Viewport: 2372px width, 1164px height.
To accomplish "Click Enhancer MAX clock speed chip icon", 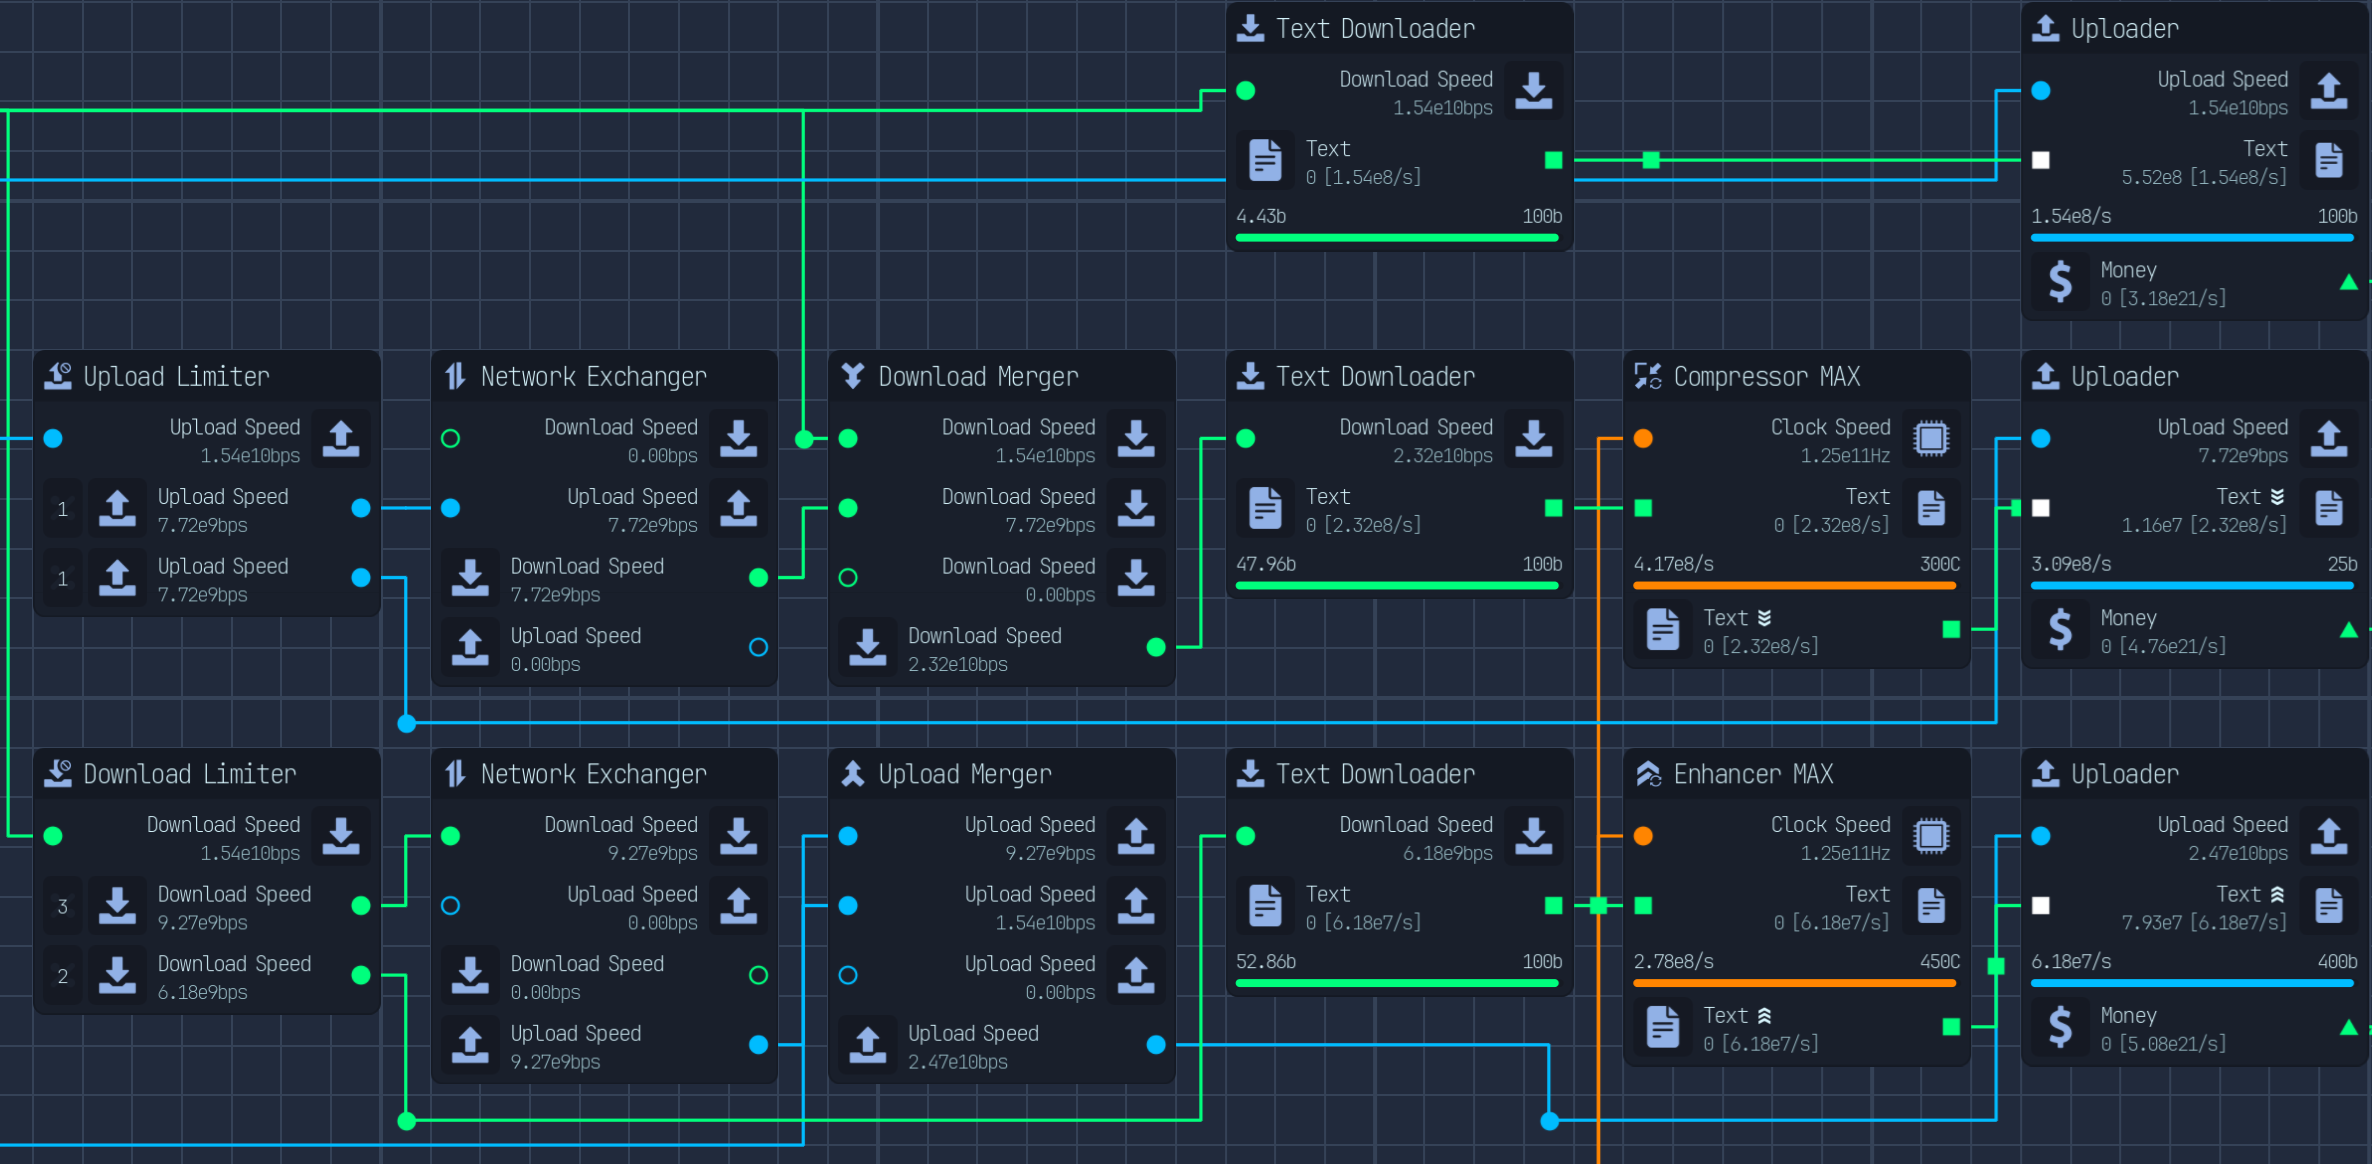I will pyautogui.click(x=1931, y=836).
